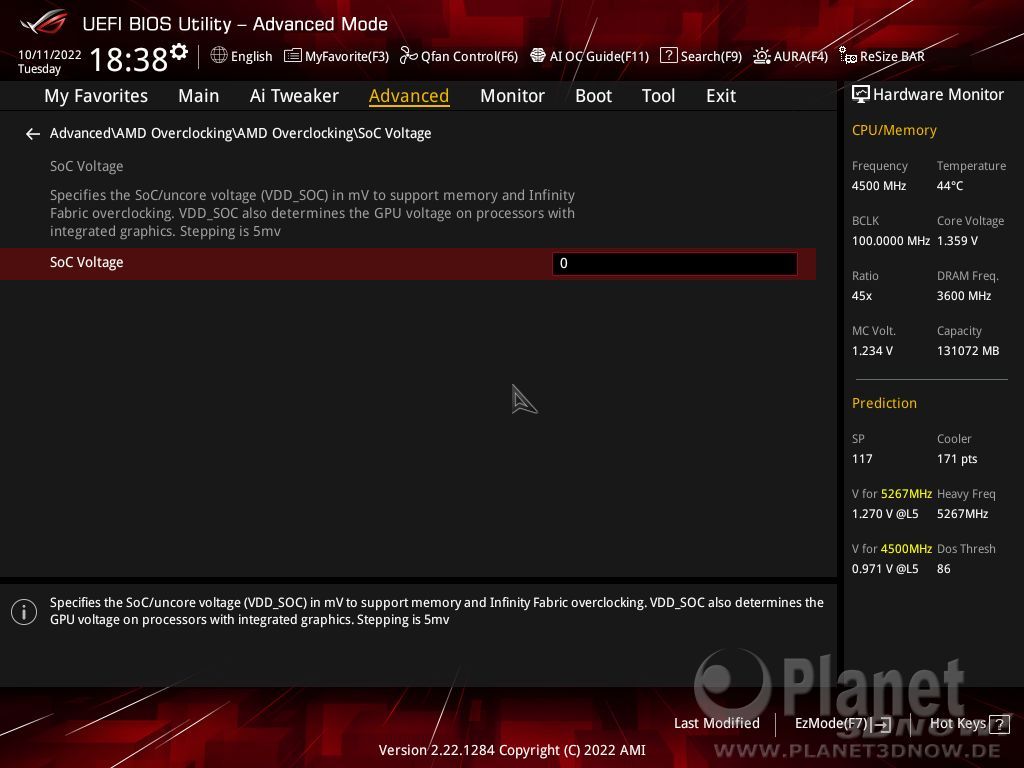This screenshot has width=1024, height=768.
Task: Click the Search question-mark icon
Action: 668,56
